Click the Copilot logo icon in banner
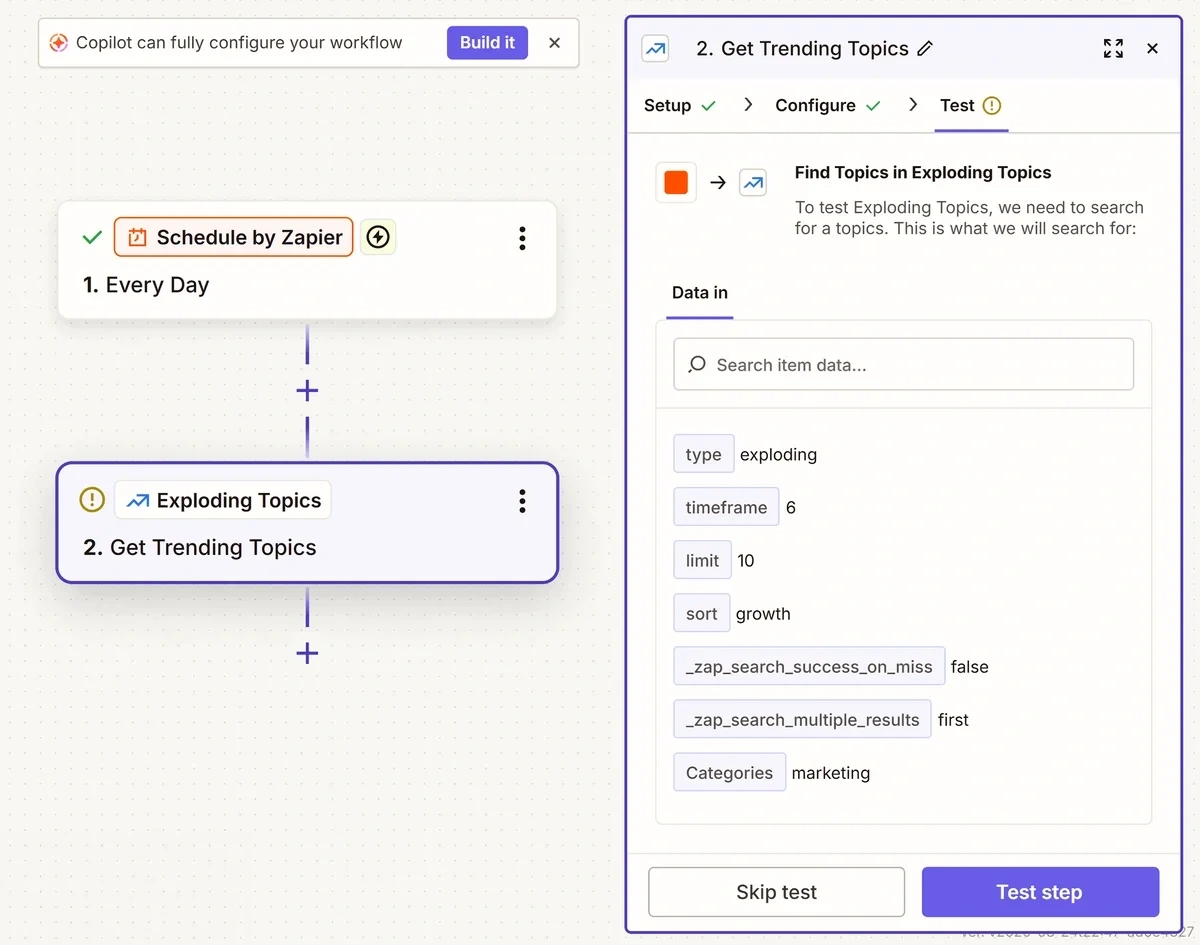This screenshot has height=945, width=1200. point(59,43)
